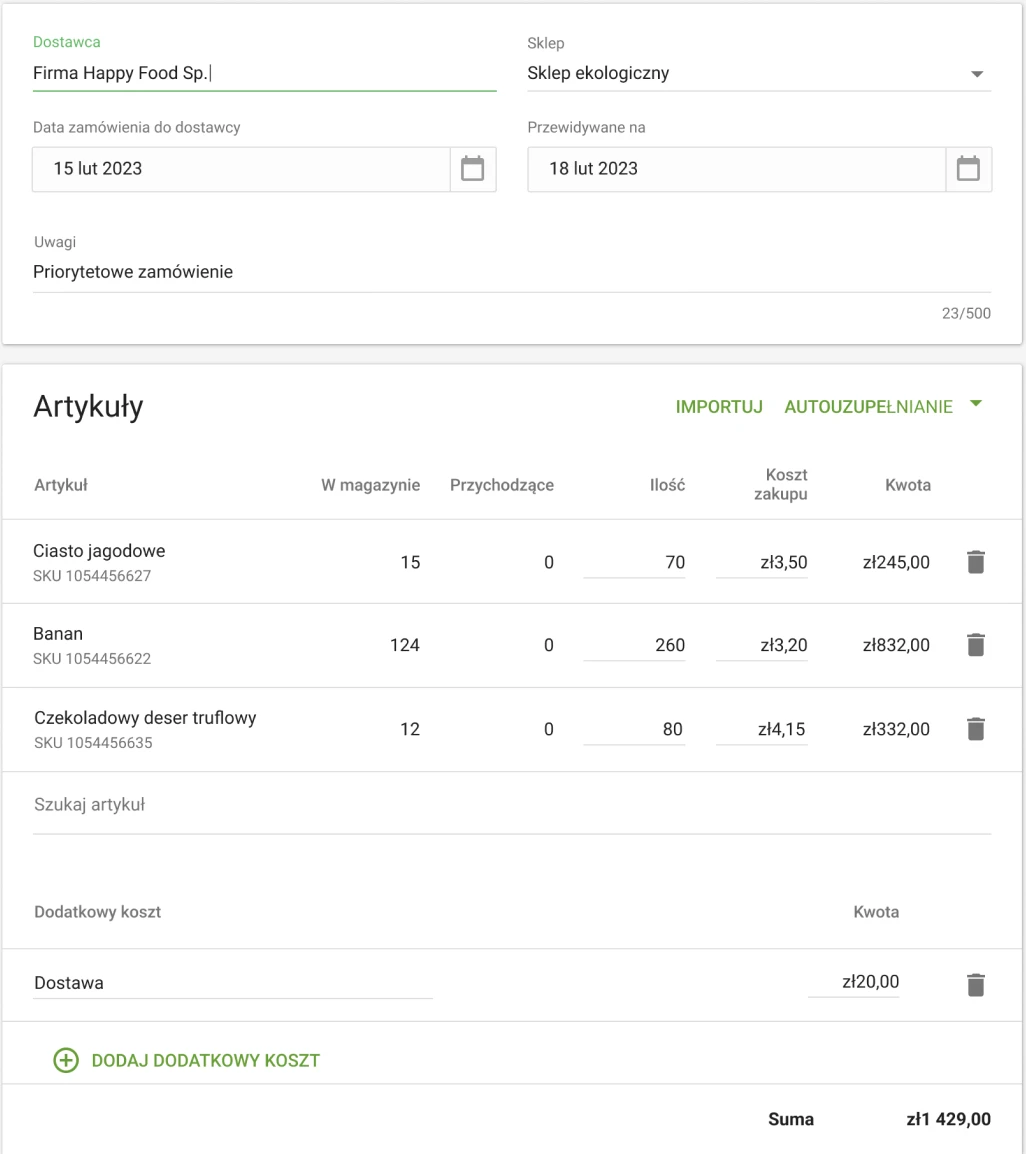Remove Banan item with trash icon
Viewport: 1026px width, 1154px height.
pyautogui.click(x=976, y=645)
